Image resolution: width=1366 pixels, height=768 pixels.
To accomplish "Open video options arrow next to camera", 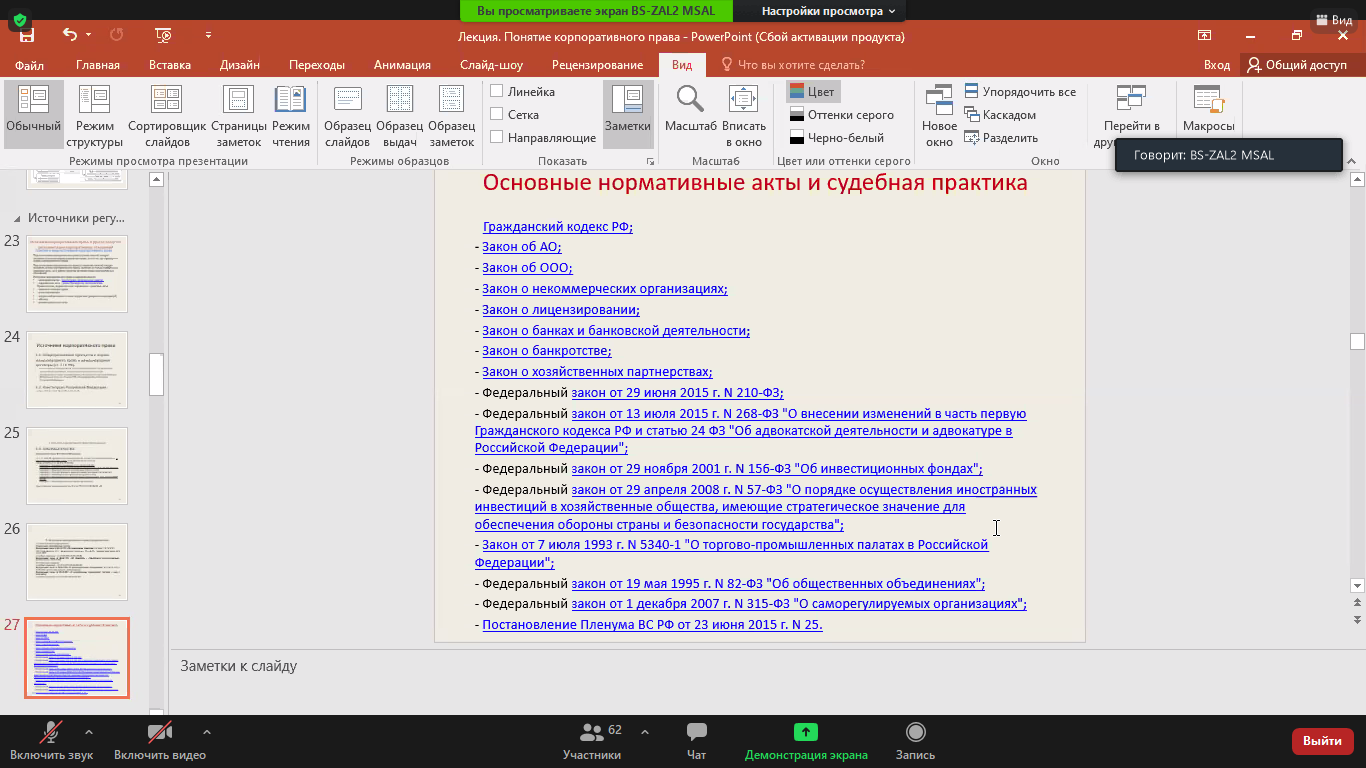I will (207, 732).
